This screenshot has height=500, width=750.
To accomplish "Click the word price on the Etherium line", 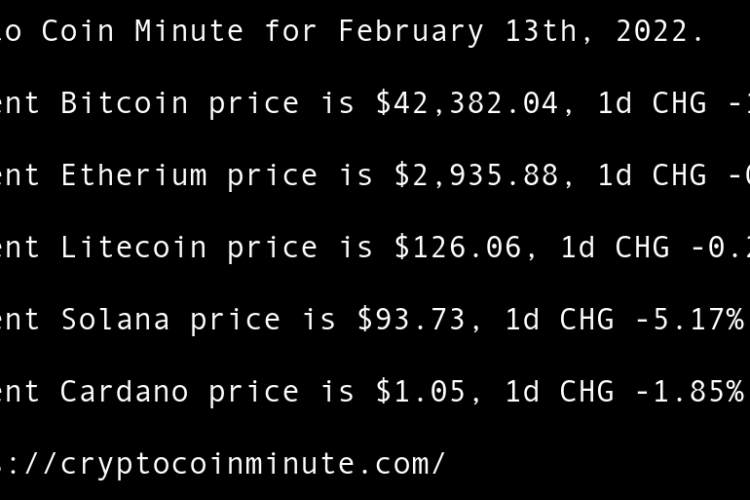I will tap(272, 175).
